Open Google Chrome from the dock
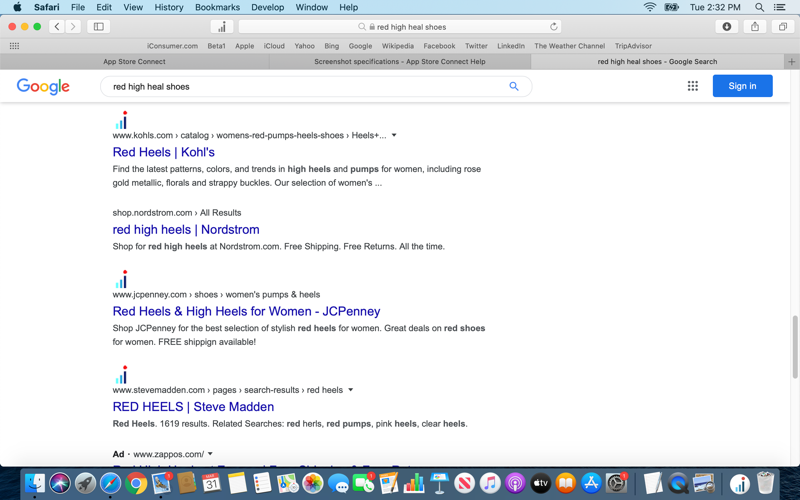Image resolution: width=800 pixels, height=500 pixels. [136, 483]
